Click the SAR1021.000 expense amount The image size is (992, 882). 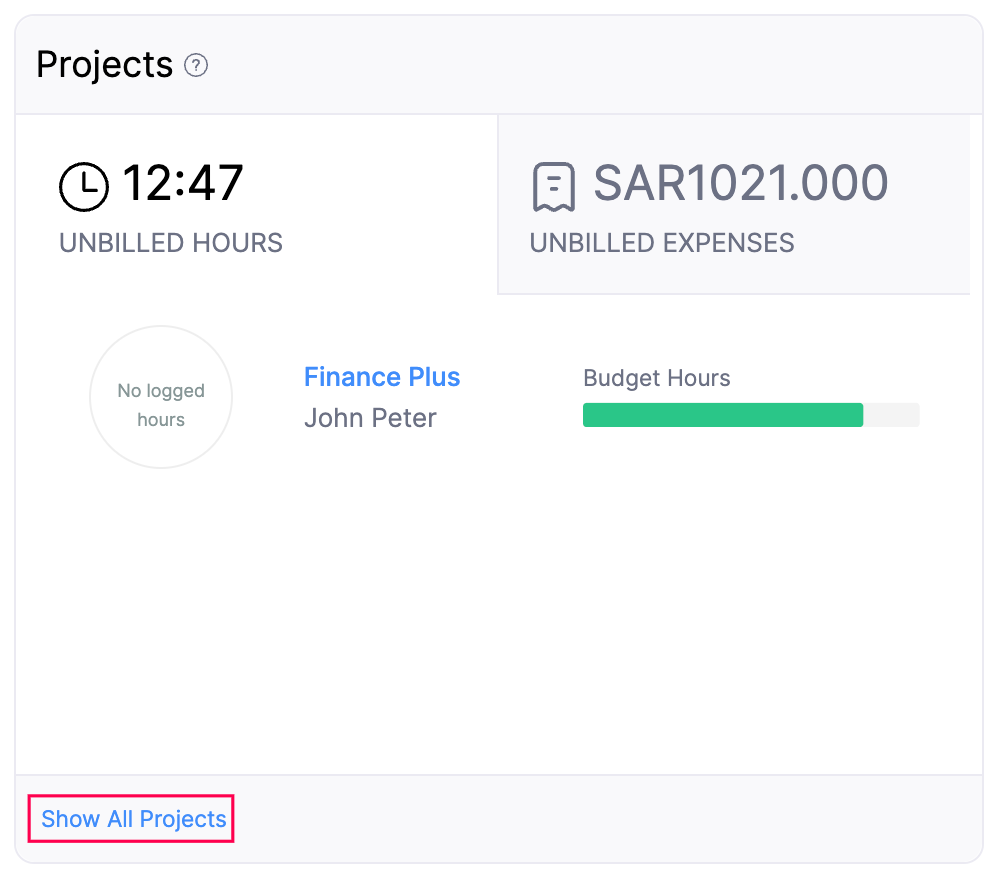point(740,183)
